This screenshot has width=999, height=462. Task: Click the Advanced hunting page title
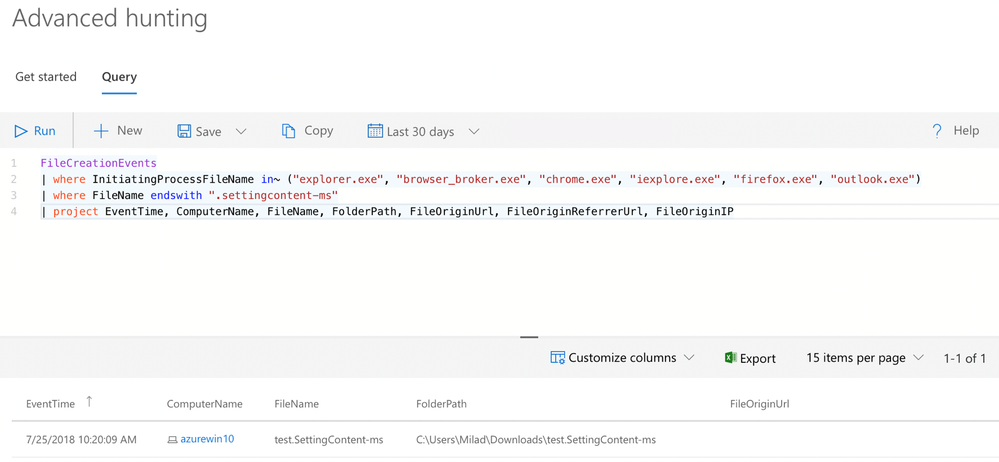(x=110, y=18)
